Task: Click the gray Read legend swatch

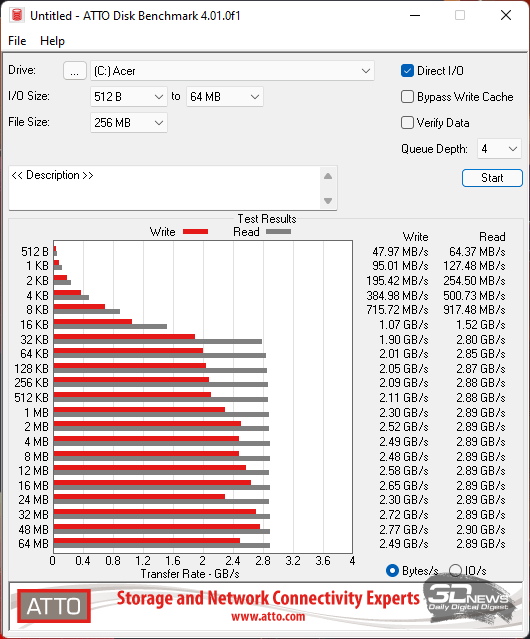Action: (278, 231)
